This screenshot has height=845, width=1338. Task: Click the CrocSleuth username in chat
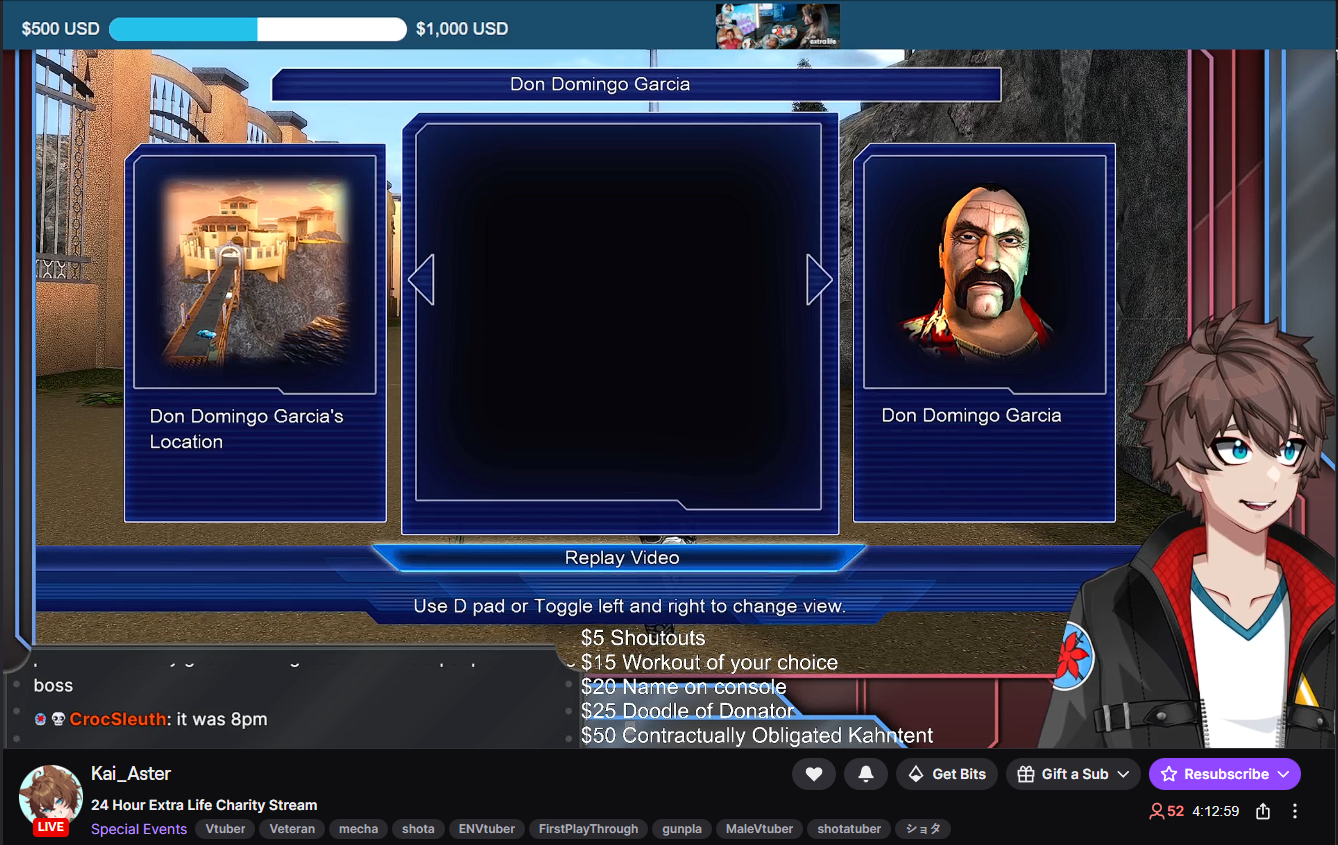(117, 719)
